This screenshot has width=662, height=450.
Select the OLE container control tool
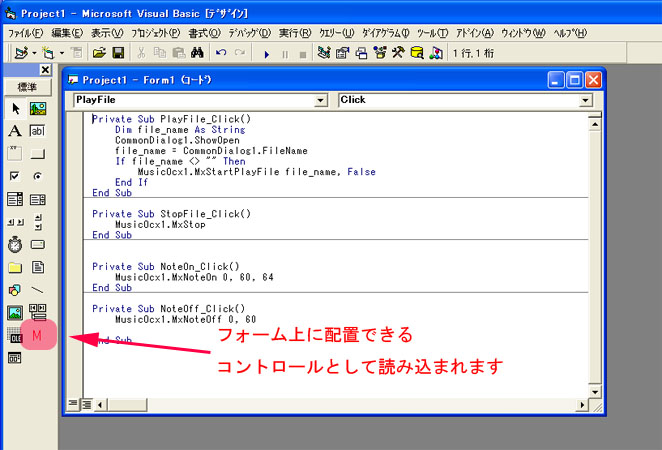click(14, 335)
